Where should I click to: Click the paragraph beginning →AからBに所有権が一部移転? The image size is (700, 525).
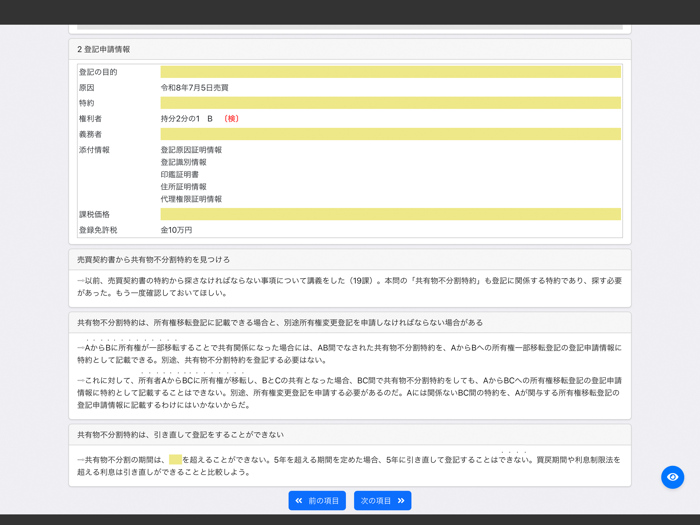[350, 354]
